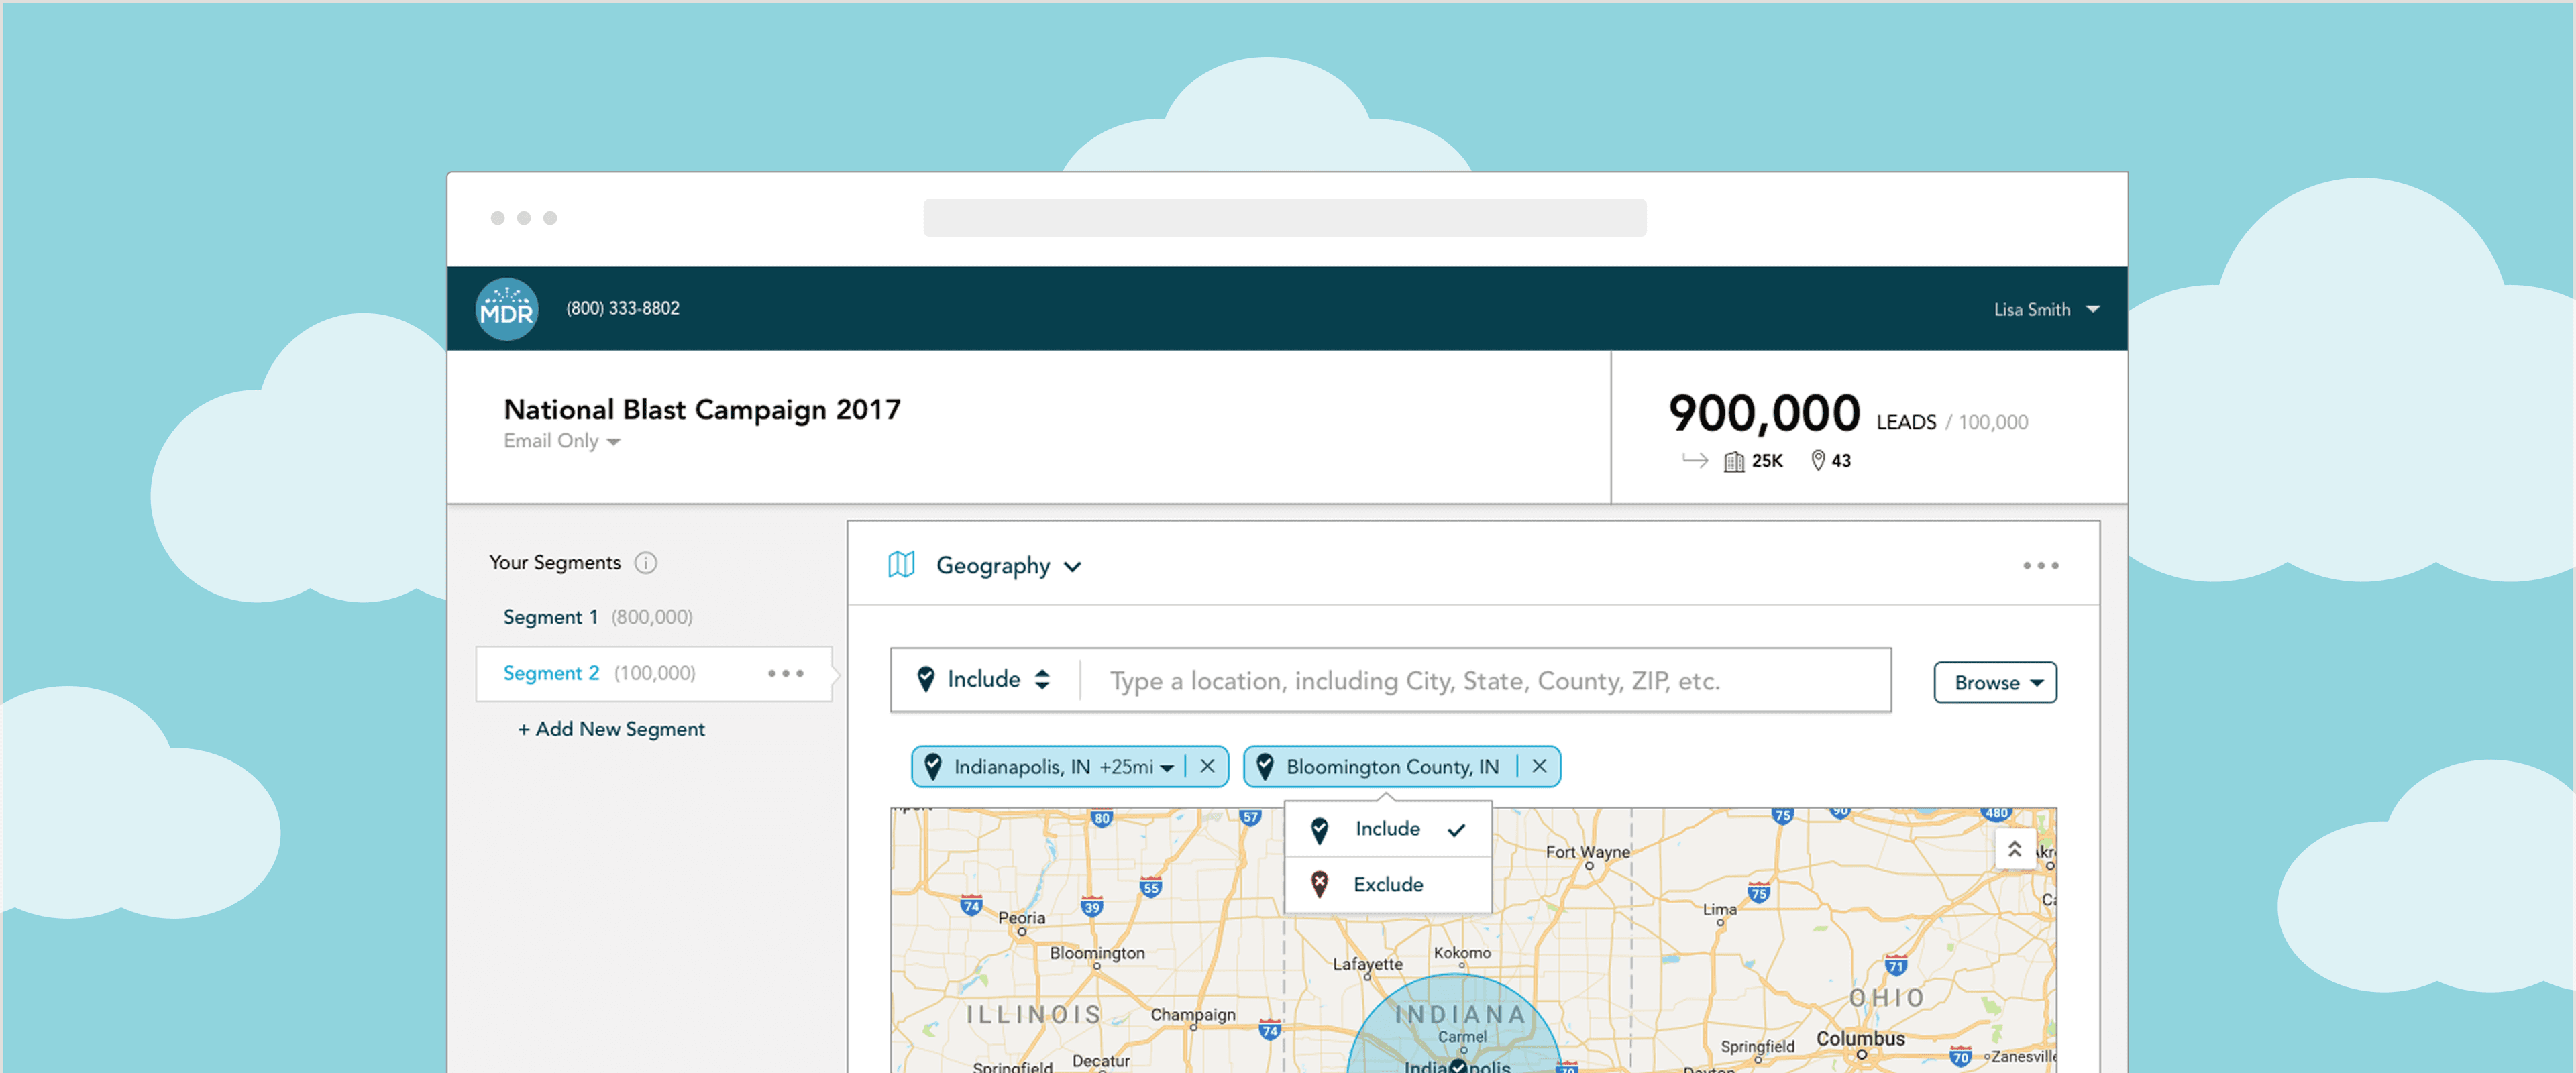This screenshot has width=2576, height=1073.
Task: Toggle the Include selector in search bar
Action: (x=985, y=680)
